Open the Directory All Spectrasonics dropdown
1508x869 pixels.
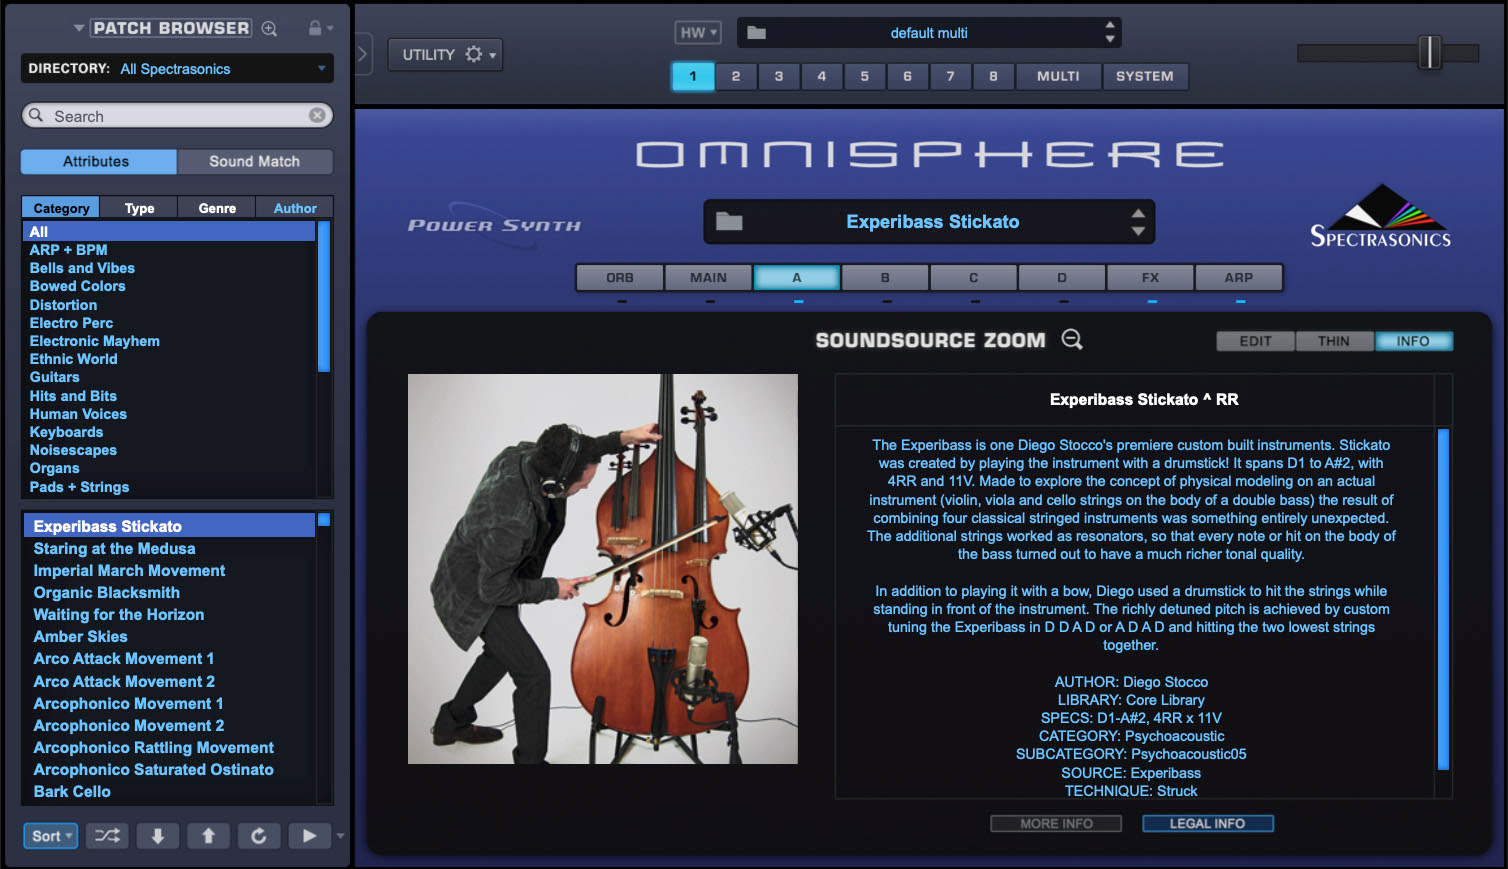[x=177, y=68]
